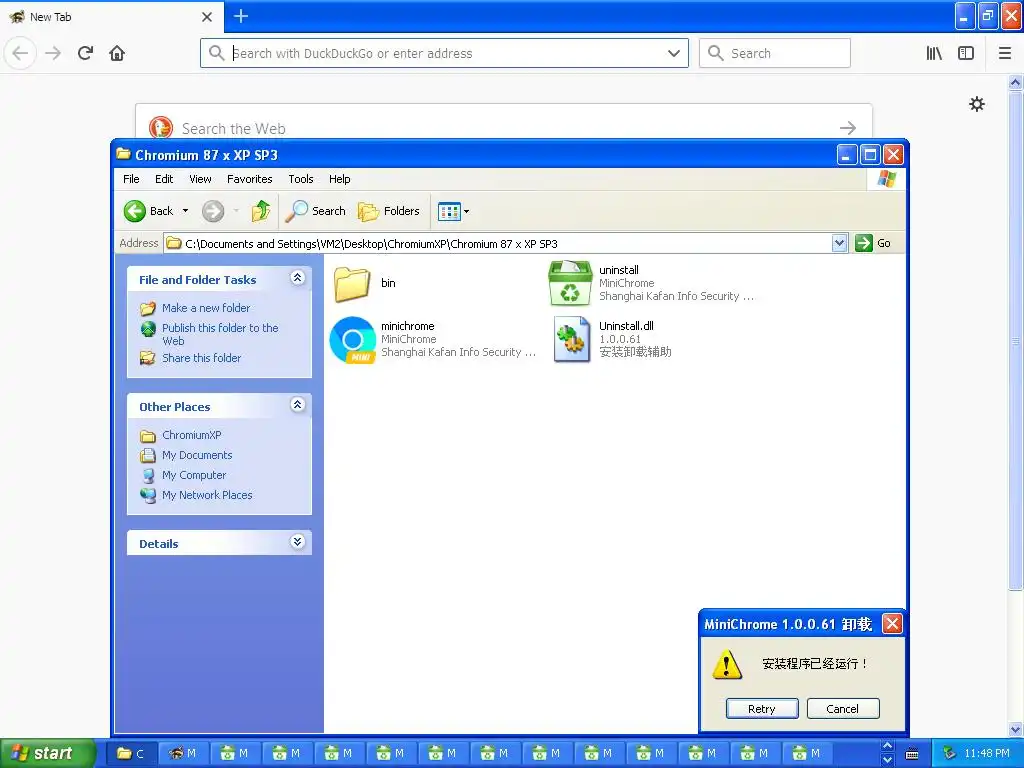Click the browser forward arrow
The height and width of the screenshot is (768, 1024).
(53, 53)
